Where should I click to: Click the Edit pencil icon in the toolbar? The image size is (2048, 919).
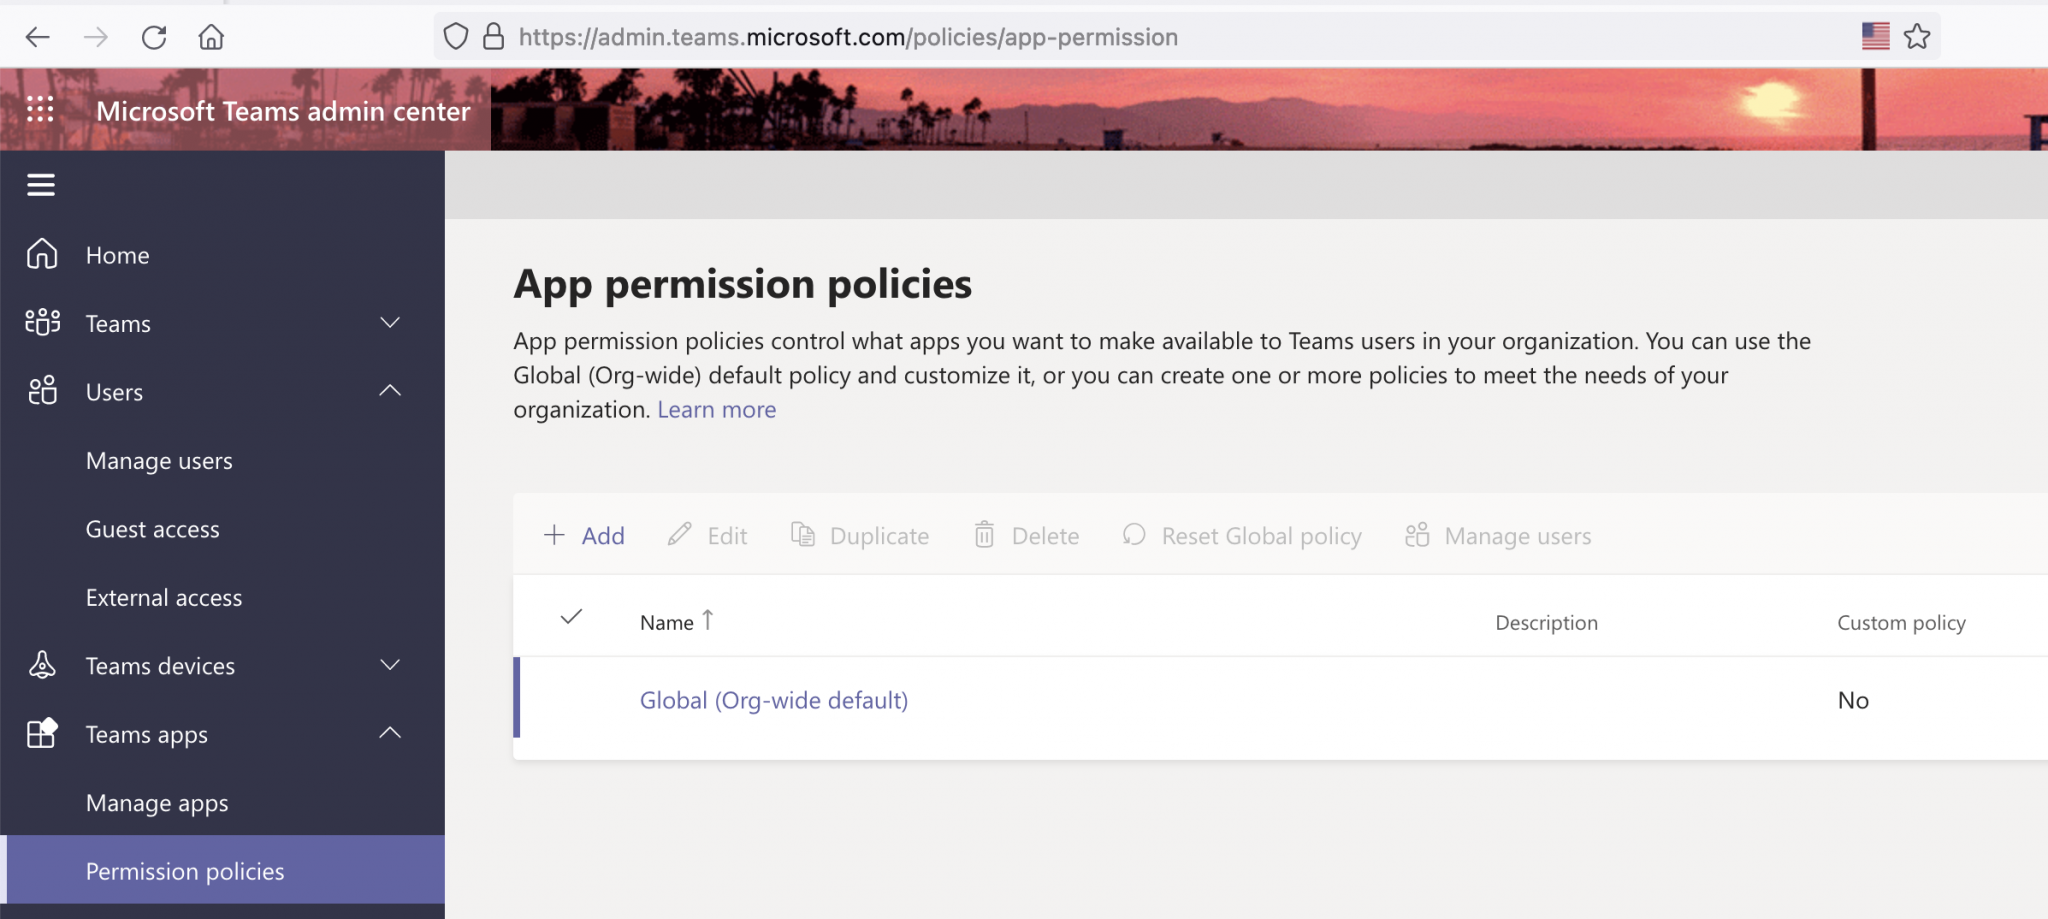point(679,535)
